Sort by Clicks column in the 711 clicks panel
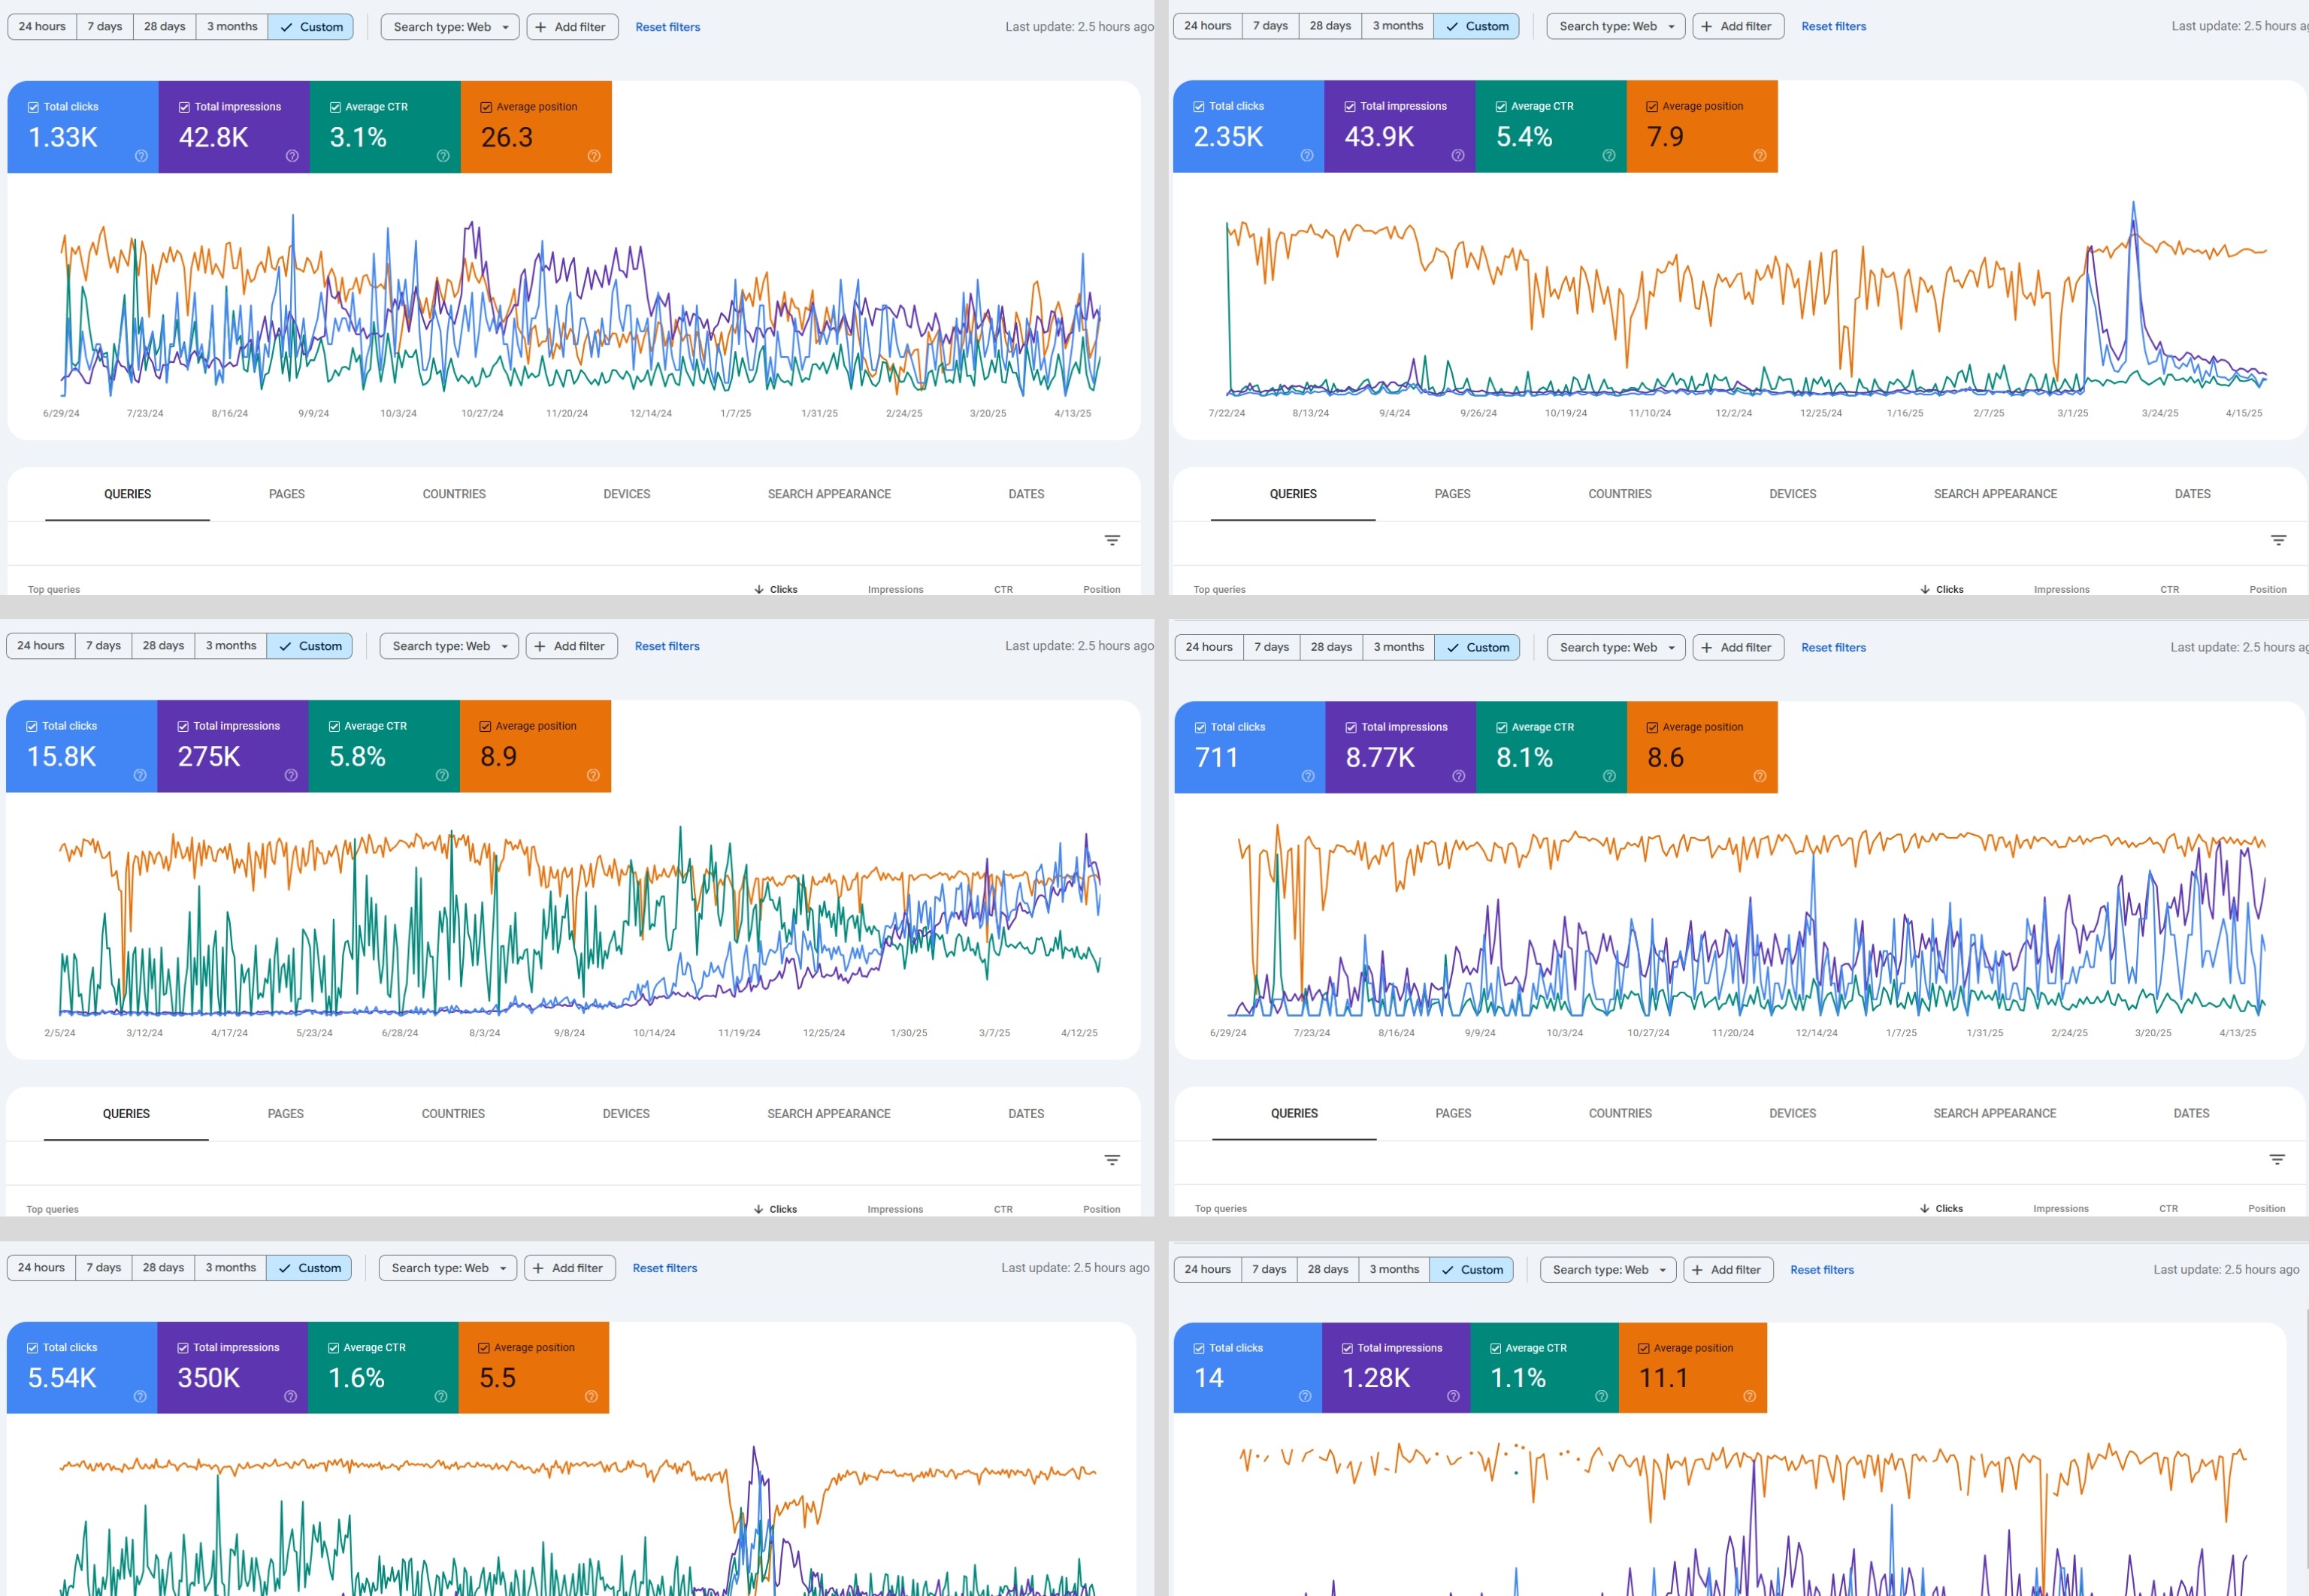2309x1596 pixels. pyautogui.click(x=1941, y=1209)
